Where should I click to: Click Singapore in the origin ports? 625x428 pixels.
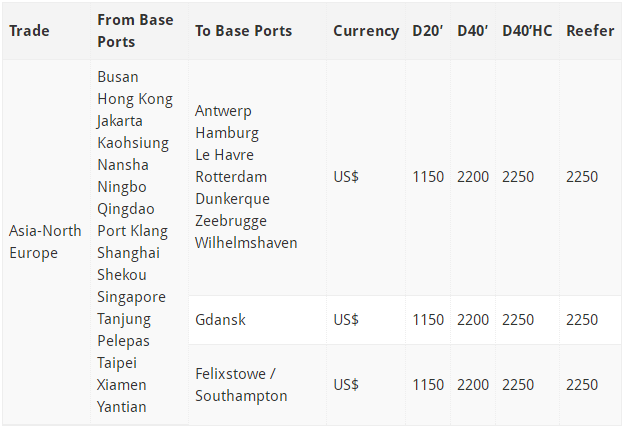131,297
